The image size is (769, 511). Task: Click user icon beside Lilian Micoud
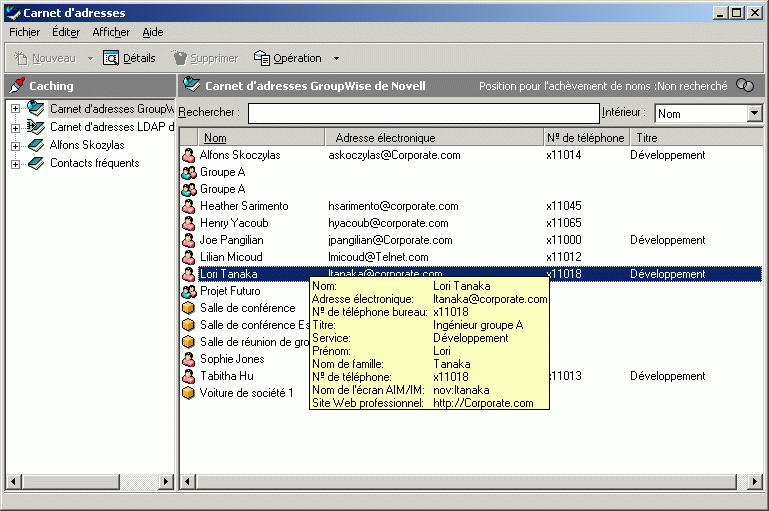189,257
